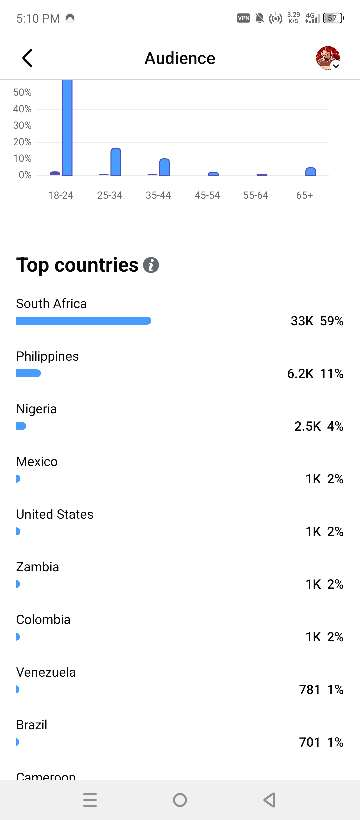Tap the Android back triangle button
This screenshot has width=360, height=820.
[x=269, y=800]
